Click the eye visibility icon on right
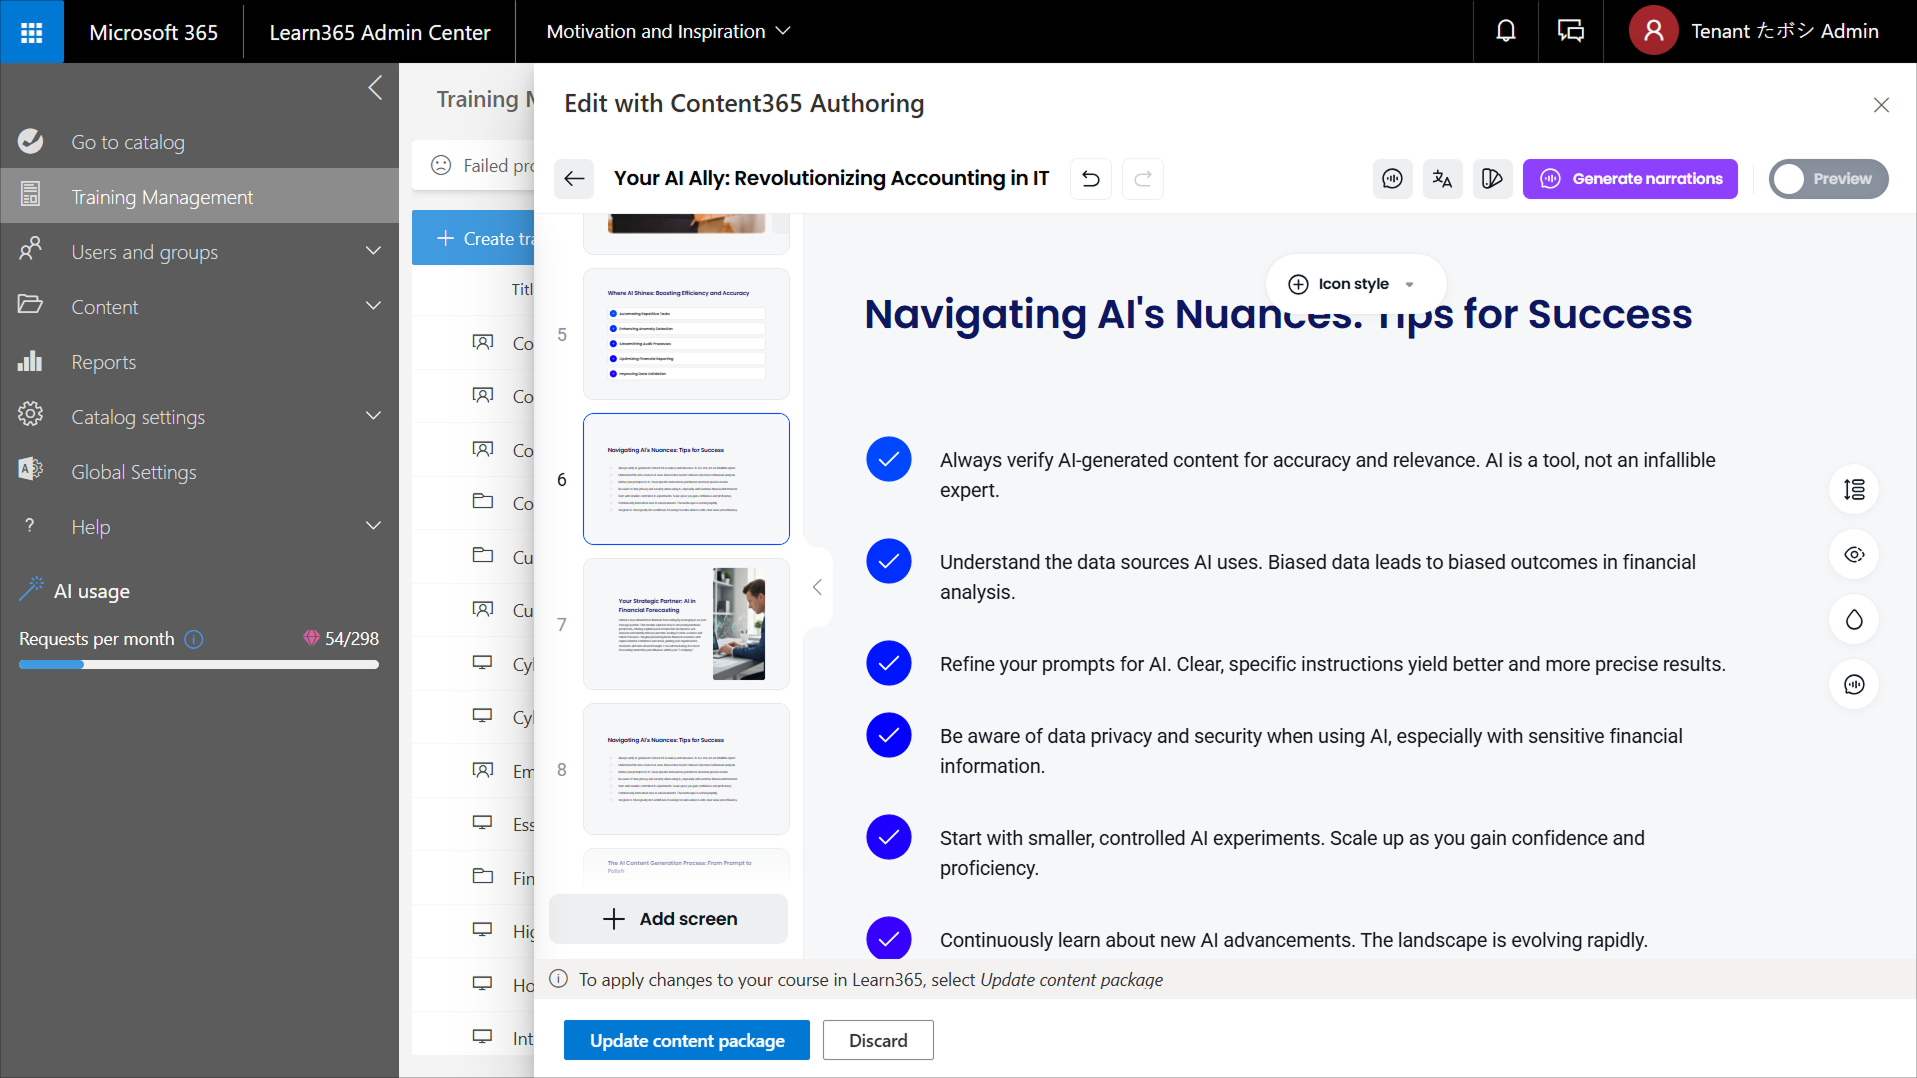This screenshot has height=1078, width=1917. [1853, 555]
